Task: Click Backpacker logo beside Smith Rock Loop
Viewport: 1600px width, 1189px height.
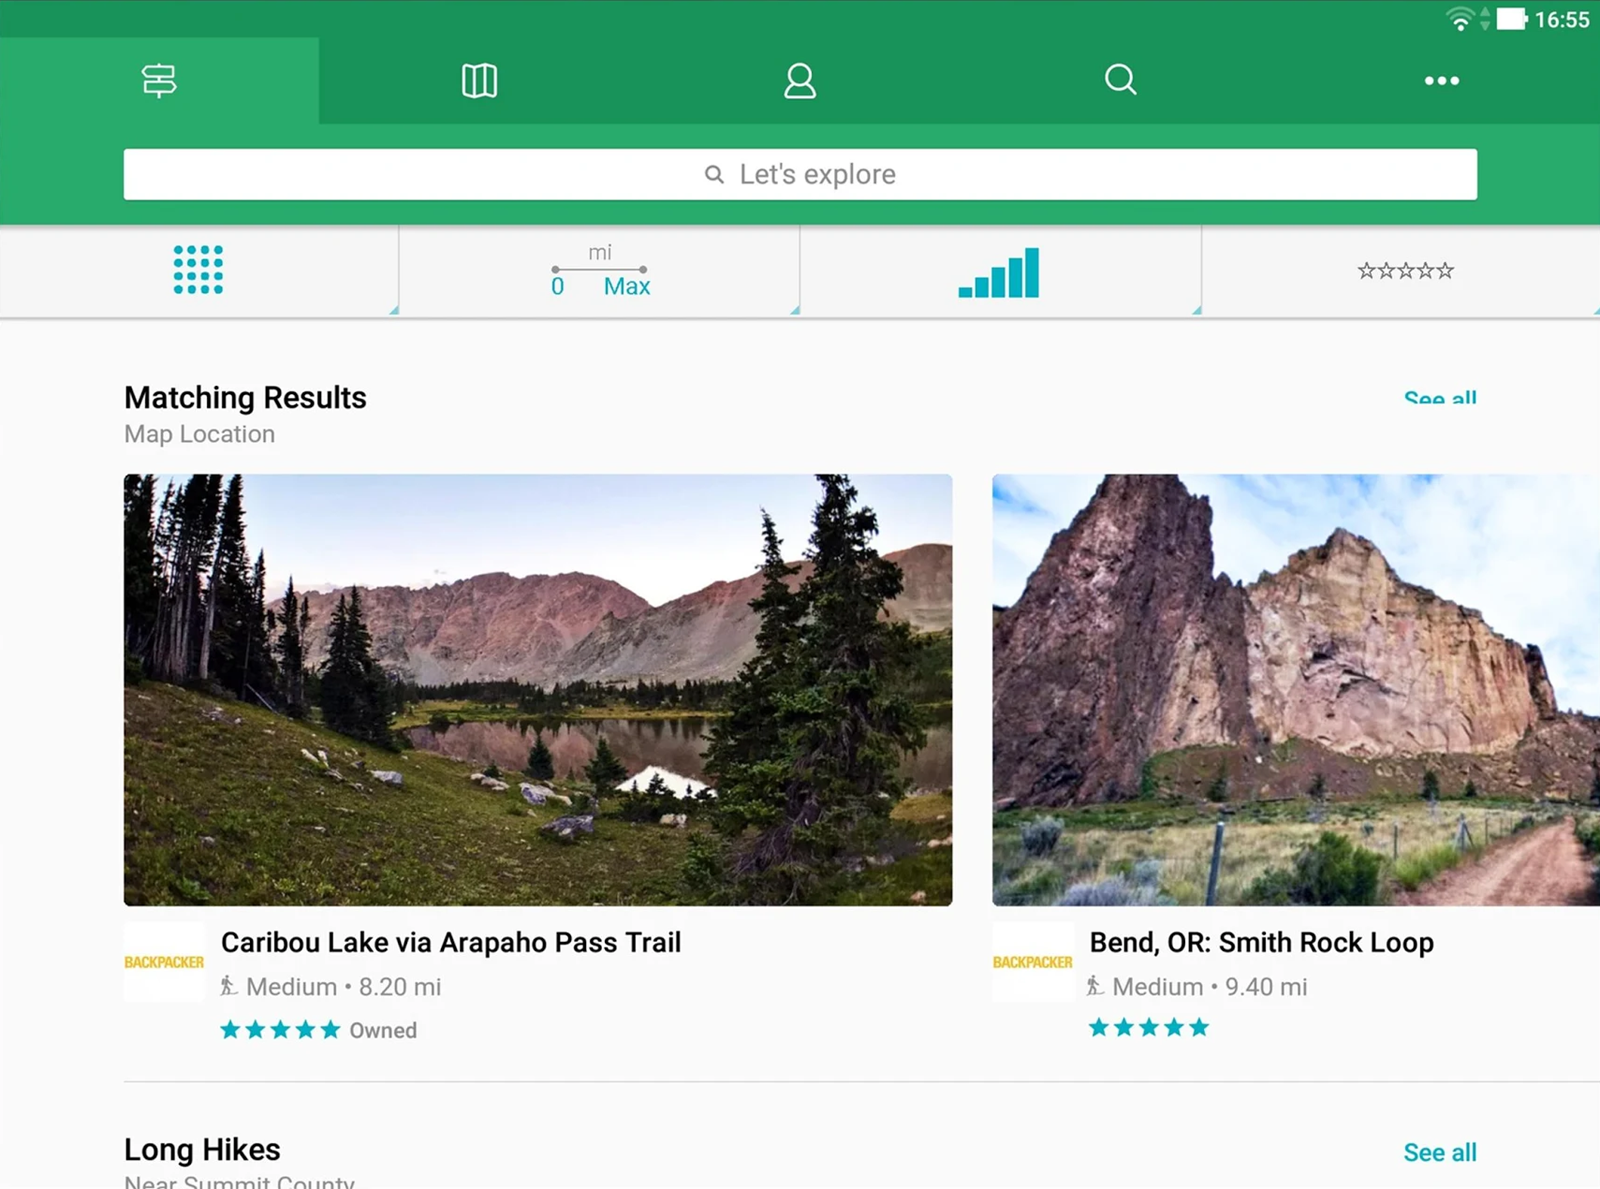Action: pyautogui.click(x=1033, y=962)
